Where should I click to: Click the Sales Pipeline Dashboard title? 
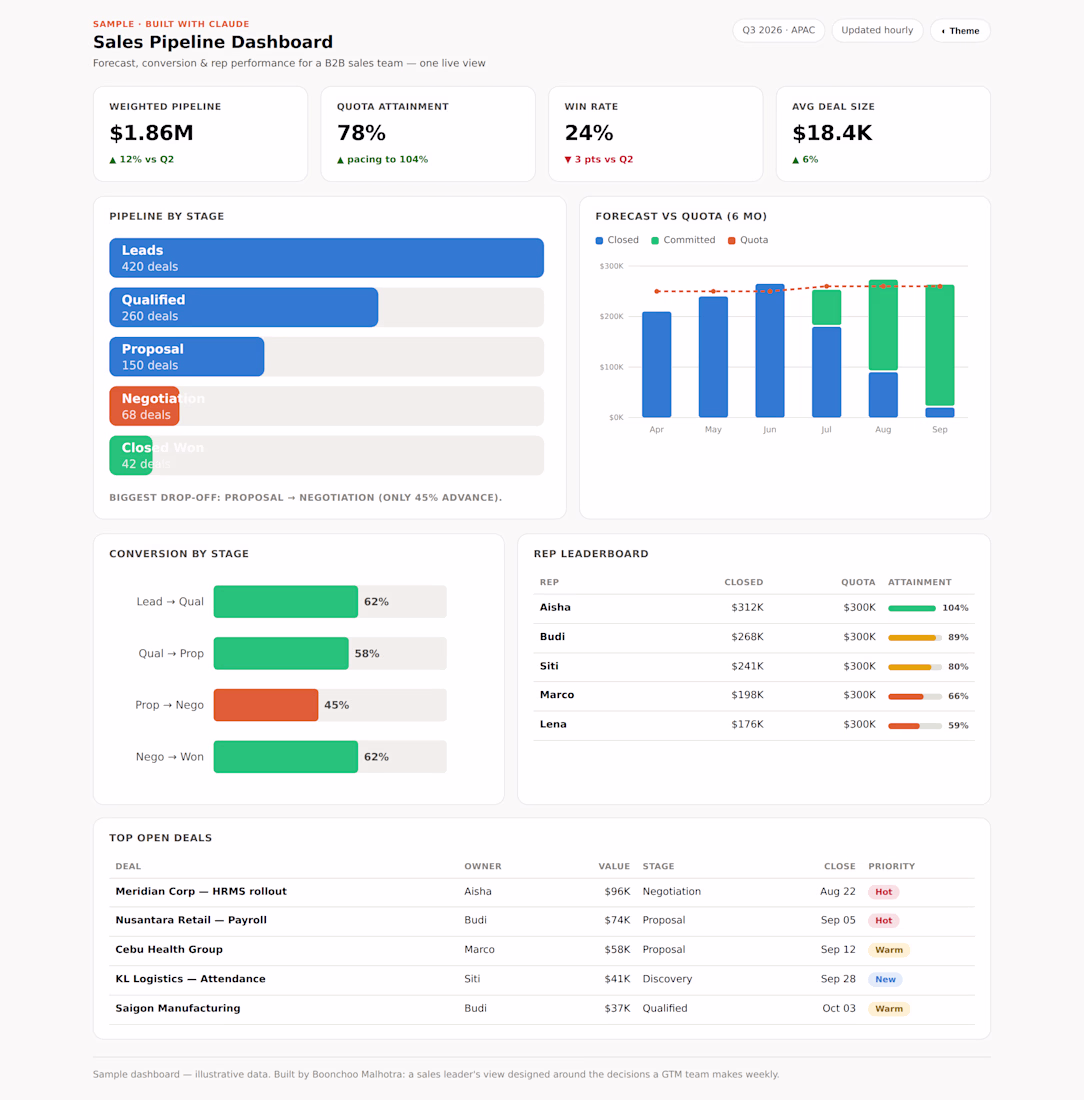pos(213,42)
